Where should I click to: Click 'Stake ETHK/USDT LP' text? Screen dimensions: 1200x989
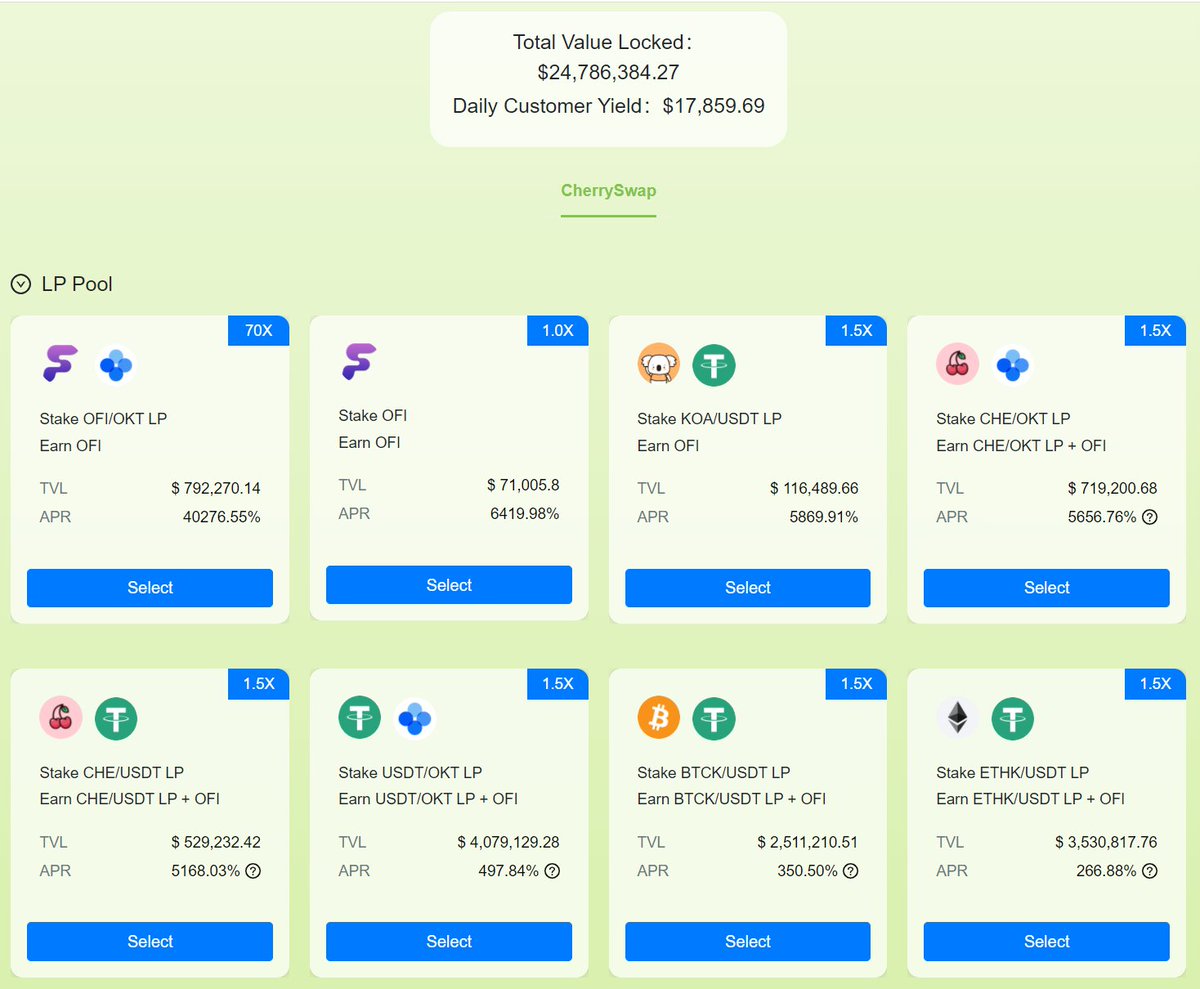(x=1012, y=772)
